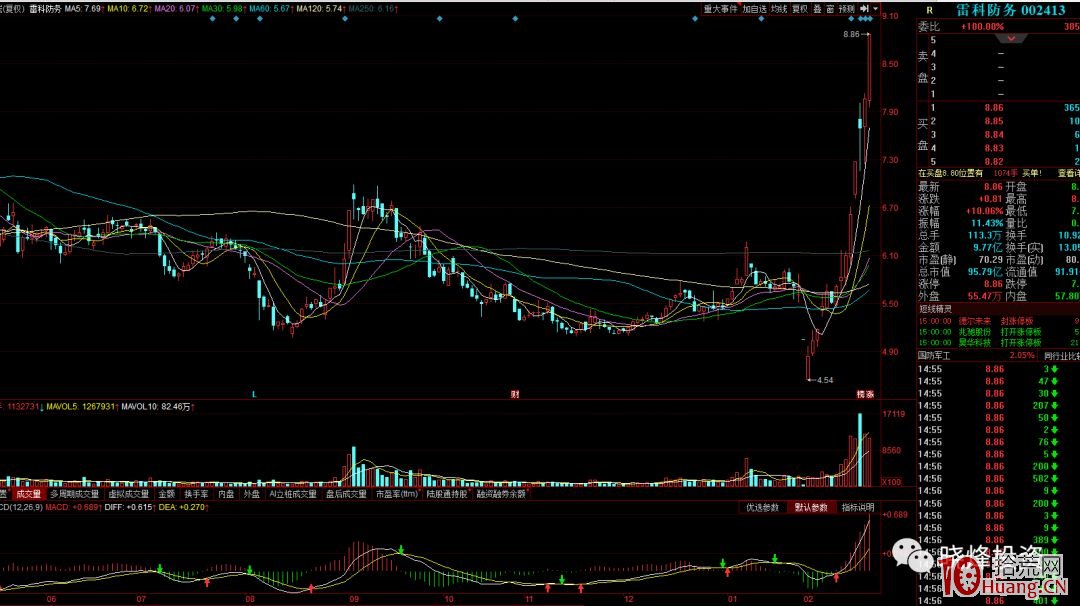
Task: Toggle the 预测 forecast button
Action: click(x=846, y=9)
